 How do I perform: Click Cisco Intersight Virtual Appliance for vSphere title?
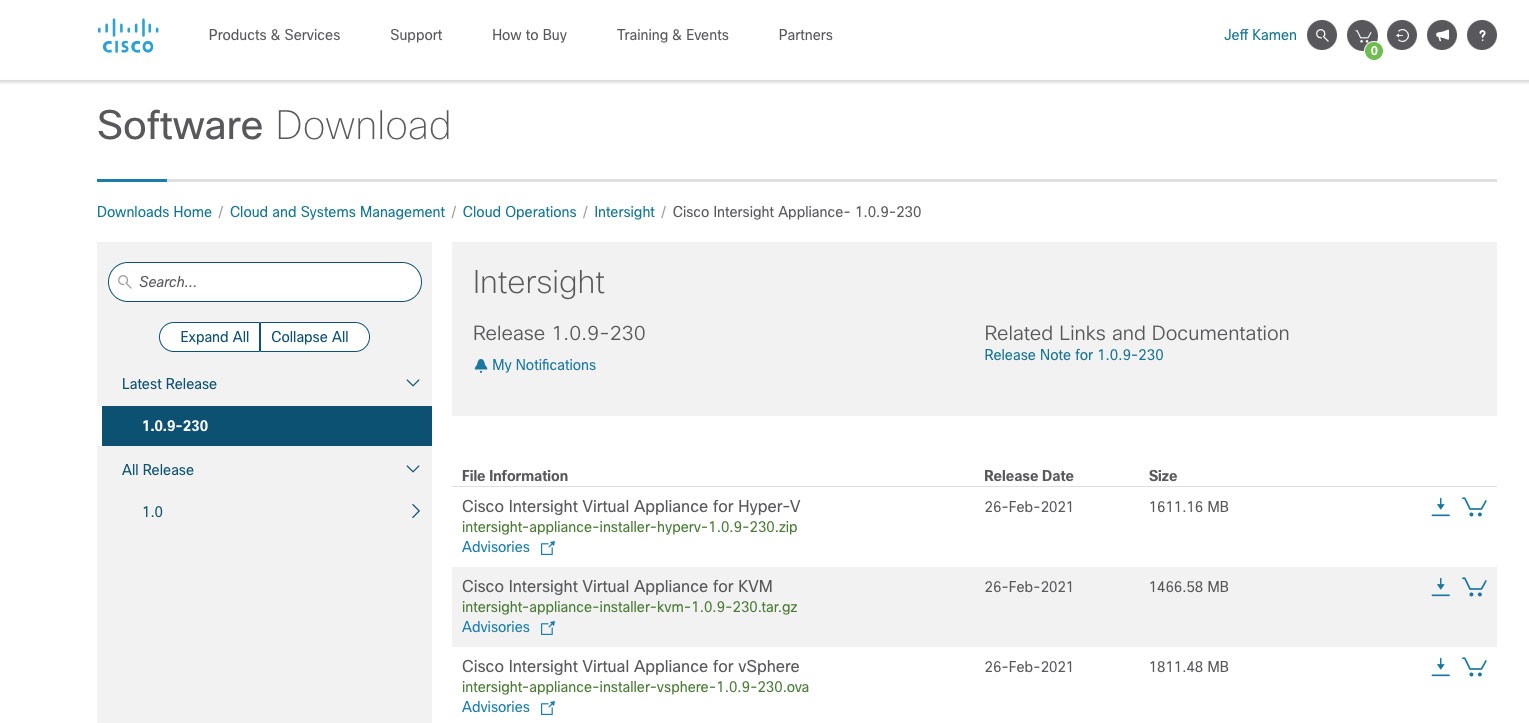point(630,666)
